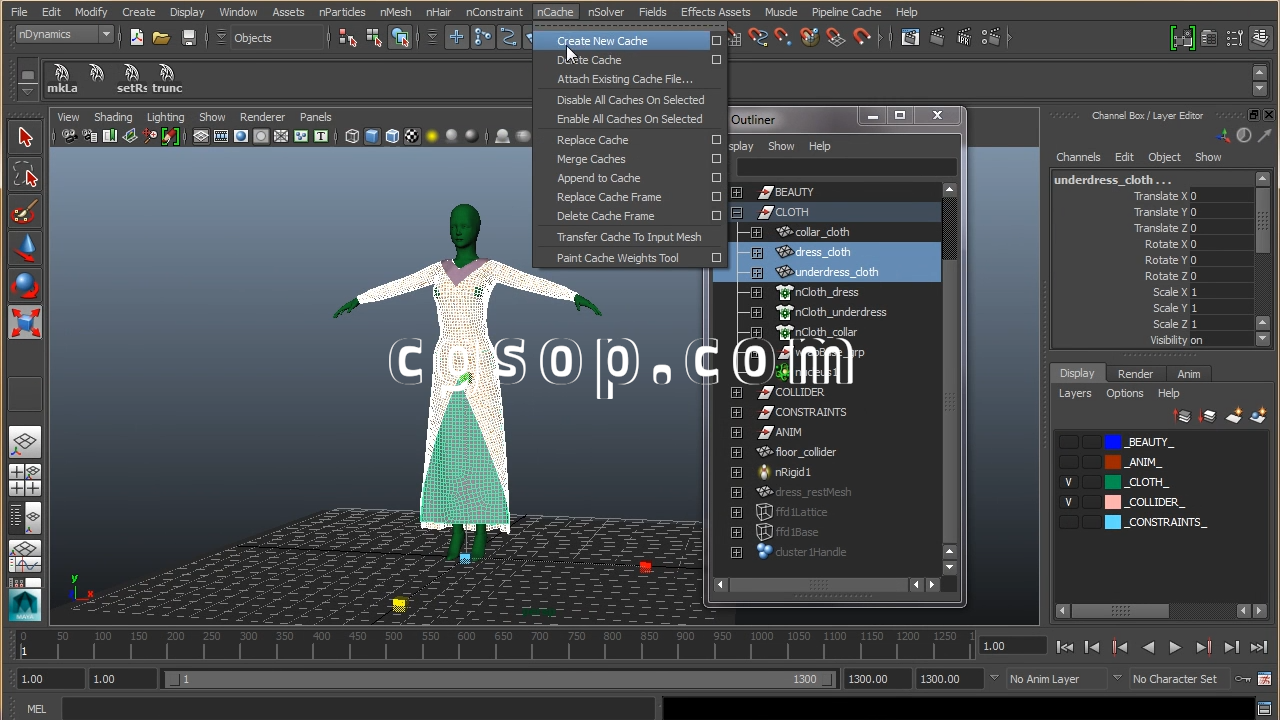Pick the Rotate tool in toolbox
This screenshot has width=1280, height=720.
pyautogui.click(x=25, y=285)
